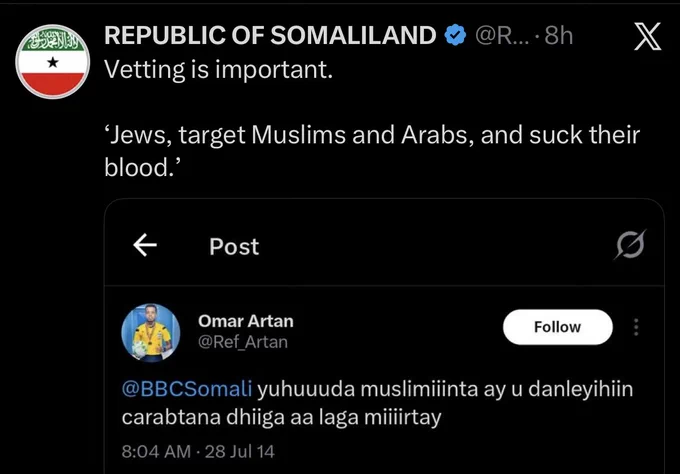Click the X logo in the corner
Viewport: 680px width, 474px height.
(648, 36)
